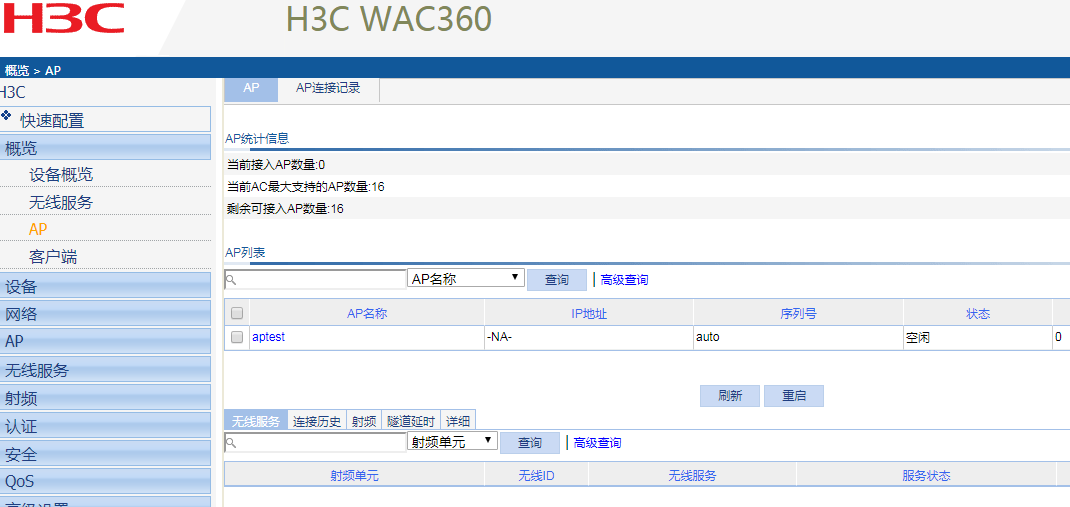This screenshot has height=507, width=1070.
Task: Expand the 认证 menu section
Action: tap(106, 426)
